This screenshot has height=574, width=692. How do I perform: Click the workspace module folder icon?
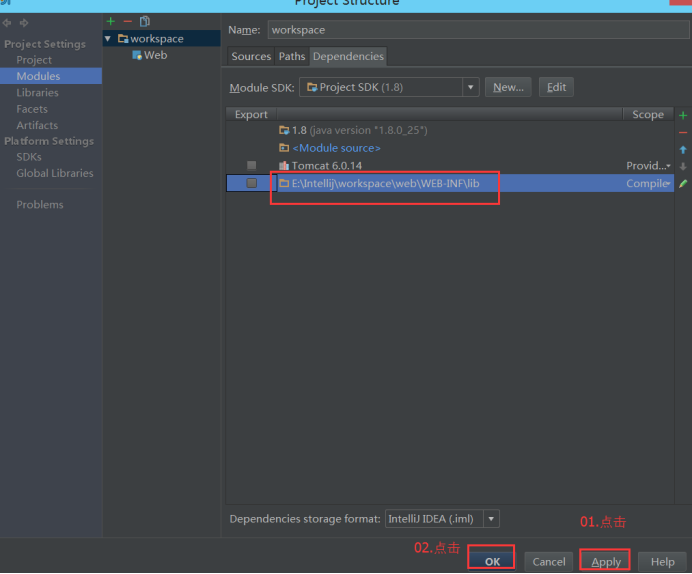[123, 39]
